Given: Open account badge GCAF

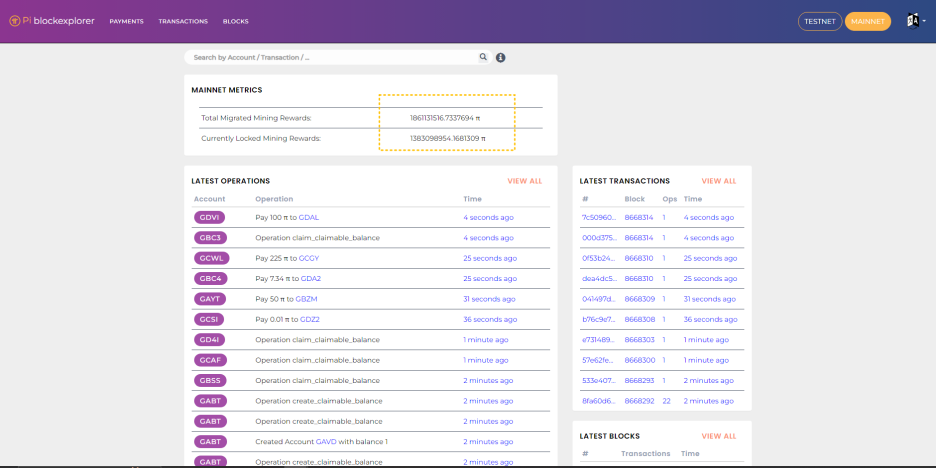Looking at the screenshot, I should (211, 360).
